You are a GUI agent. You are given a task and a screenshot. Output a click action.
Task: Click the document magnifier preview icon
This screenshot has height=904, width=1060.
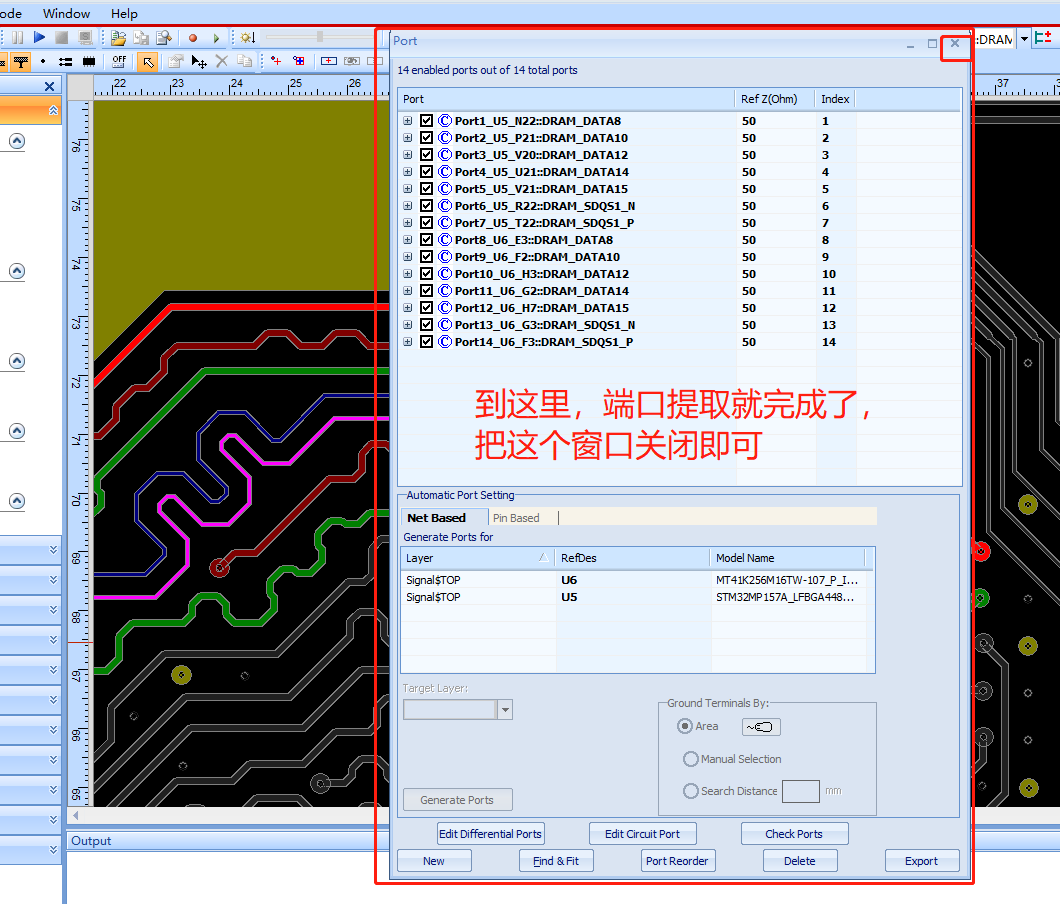point(164,38)
